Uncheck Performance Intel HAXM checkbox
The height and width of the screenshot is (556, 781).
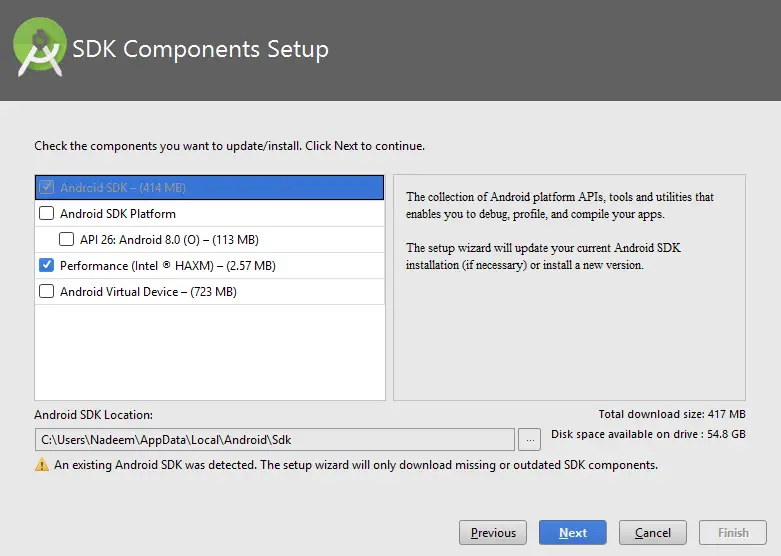click(x=46, y=265)
